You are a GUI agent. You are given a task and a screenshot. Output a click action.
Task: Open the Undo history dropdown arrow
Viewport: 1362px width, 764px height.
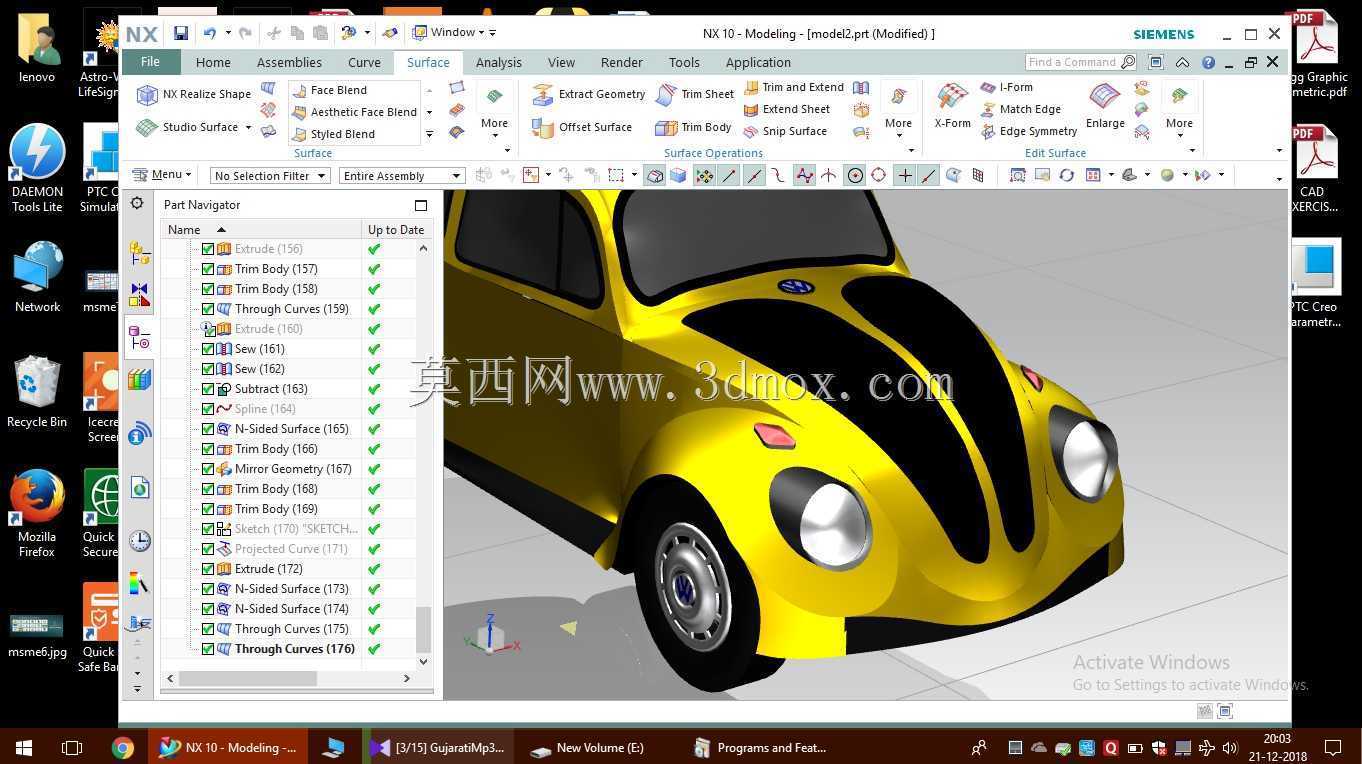(227, 33)
